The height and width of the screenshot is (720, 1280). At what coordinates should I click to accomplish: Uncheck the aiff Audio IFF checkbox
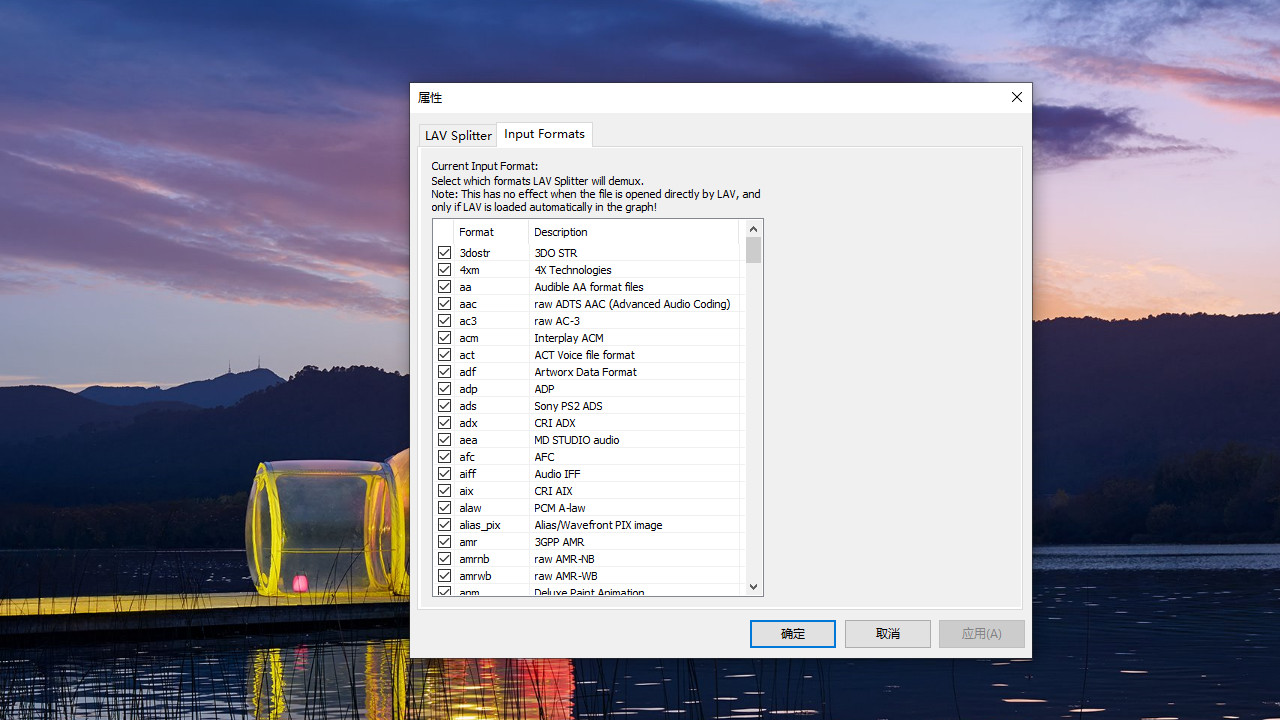(x=444, y=474)
